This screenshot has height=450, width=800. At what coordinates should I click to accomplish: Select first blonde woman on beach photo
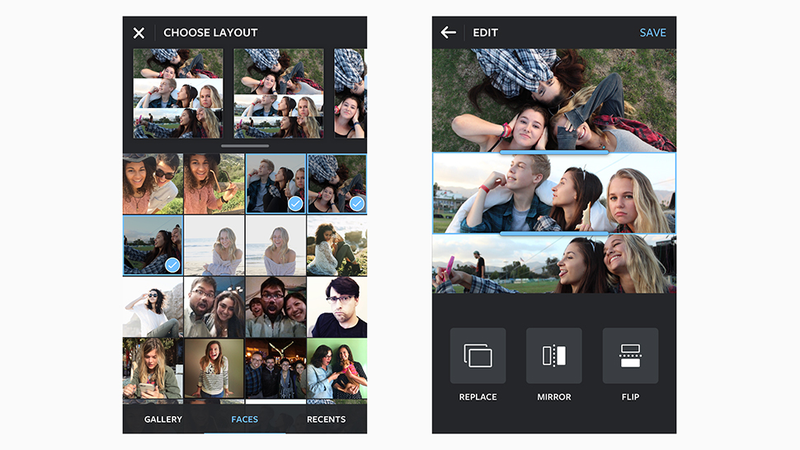click(214, 245)
